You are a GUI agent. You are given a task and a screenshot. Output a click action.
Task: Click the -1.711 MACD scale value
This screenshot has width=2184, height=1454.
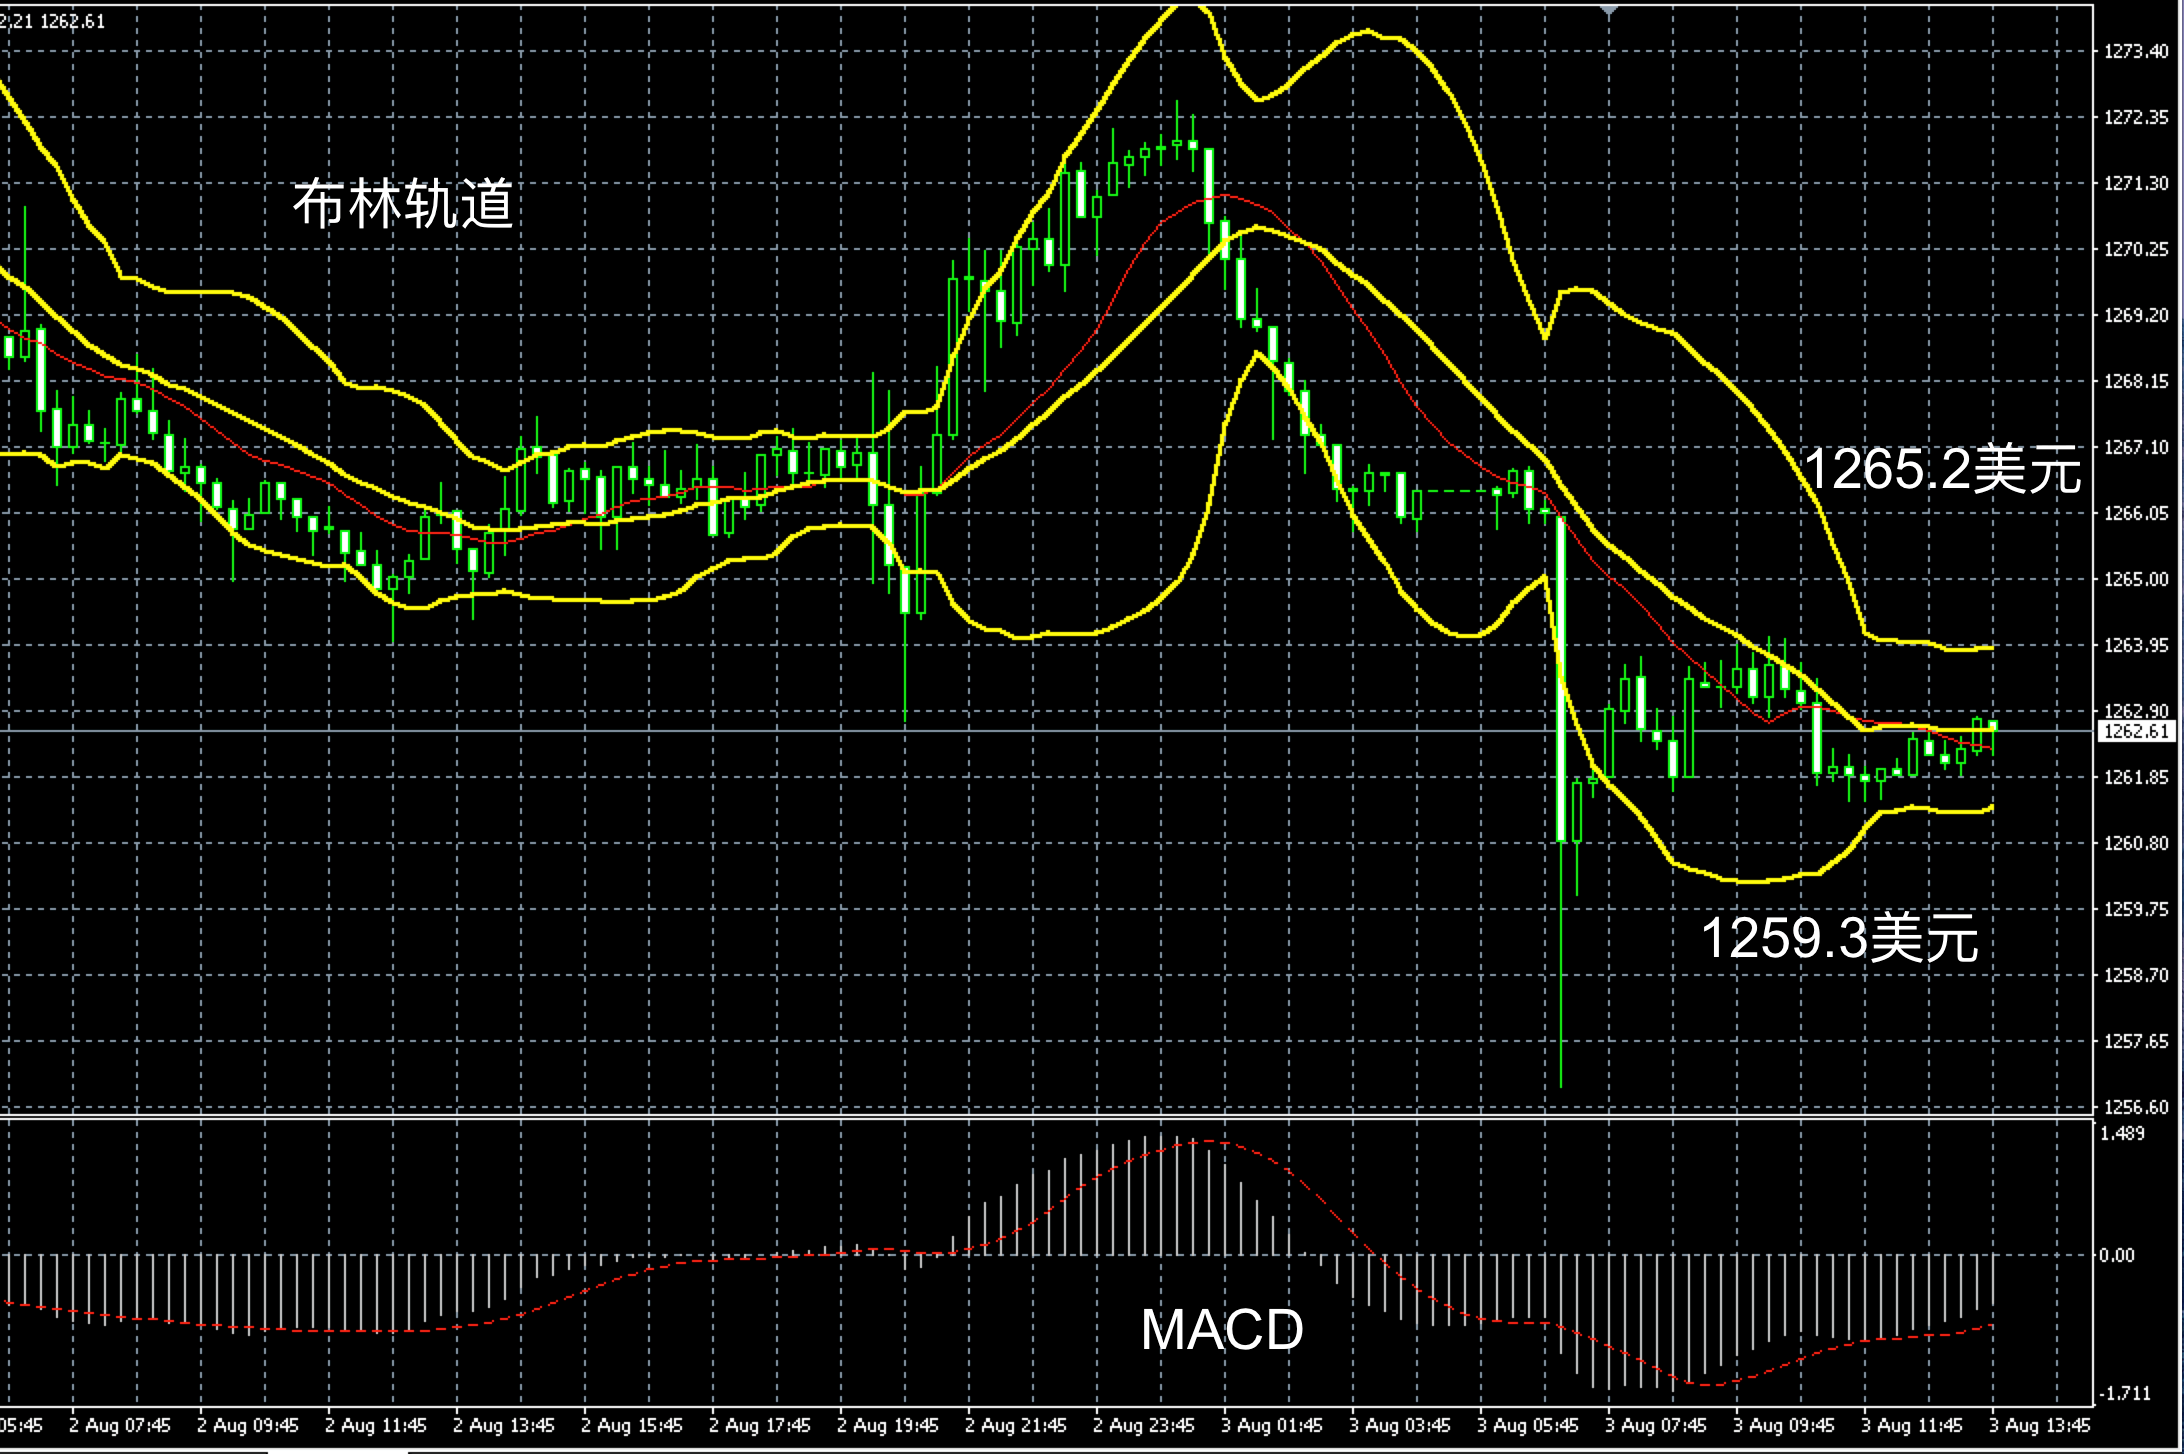click(x=2124, y=1393)
